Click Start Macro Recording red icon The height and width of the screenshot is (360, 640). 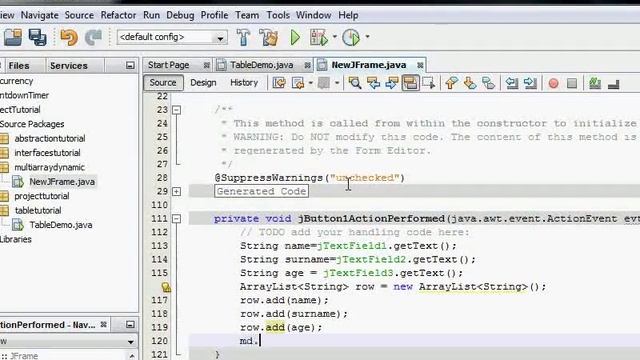pos(553,84)
